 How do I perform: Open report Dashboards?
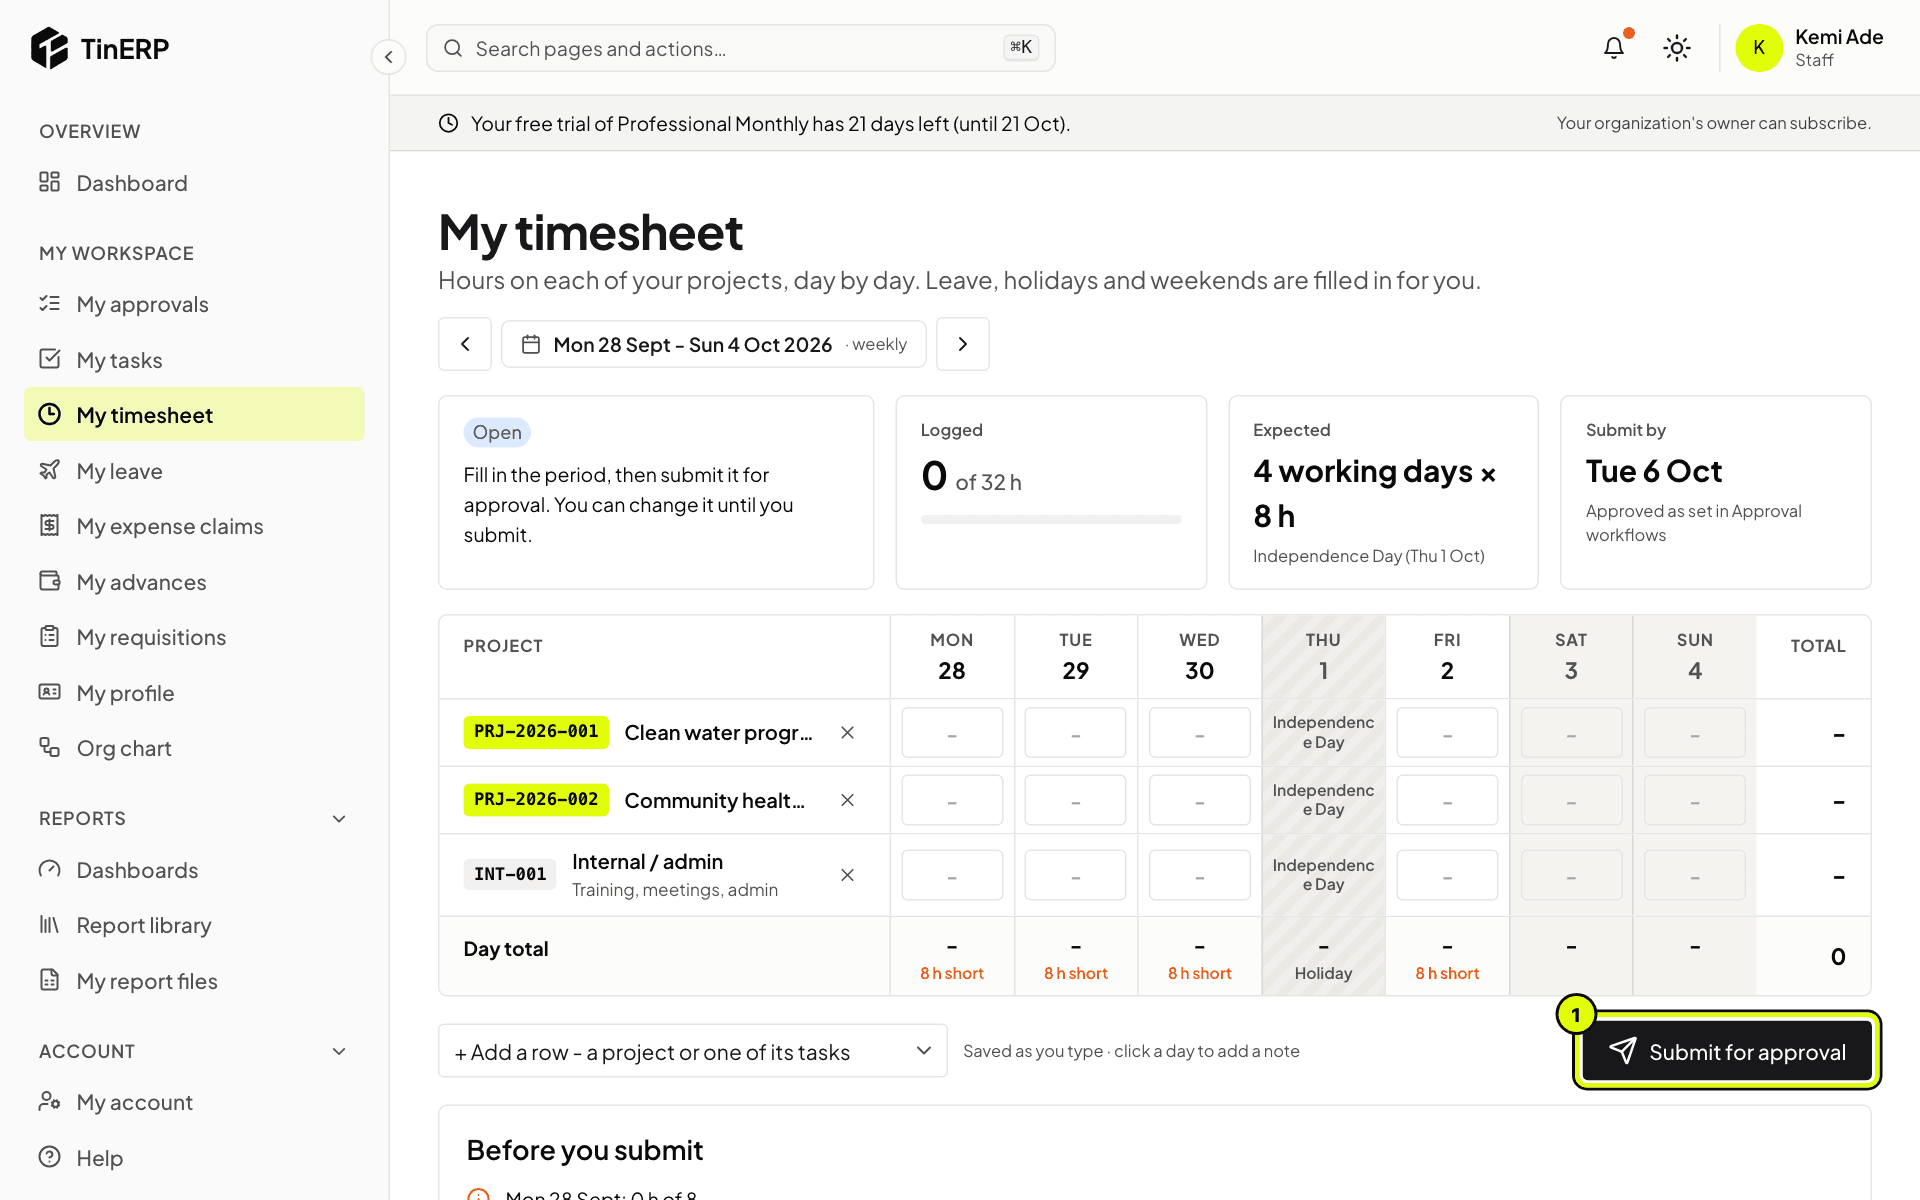pyautogui.click(x=194, y=870)
